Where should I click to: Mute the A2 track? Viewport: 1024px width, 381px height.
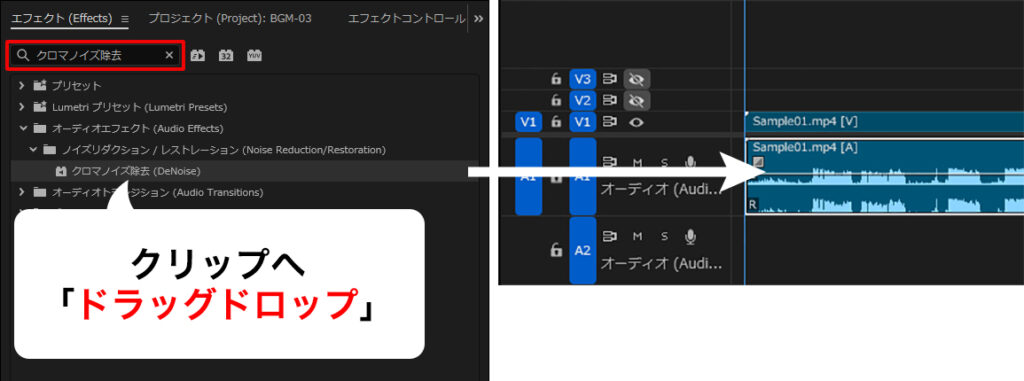pyautogui.click(x=638, y=236)
